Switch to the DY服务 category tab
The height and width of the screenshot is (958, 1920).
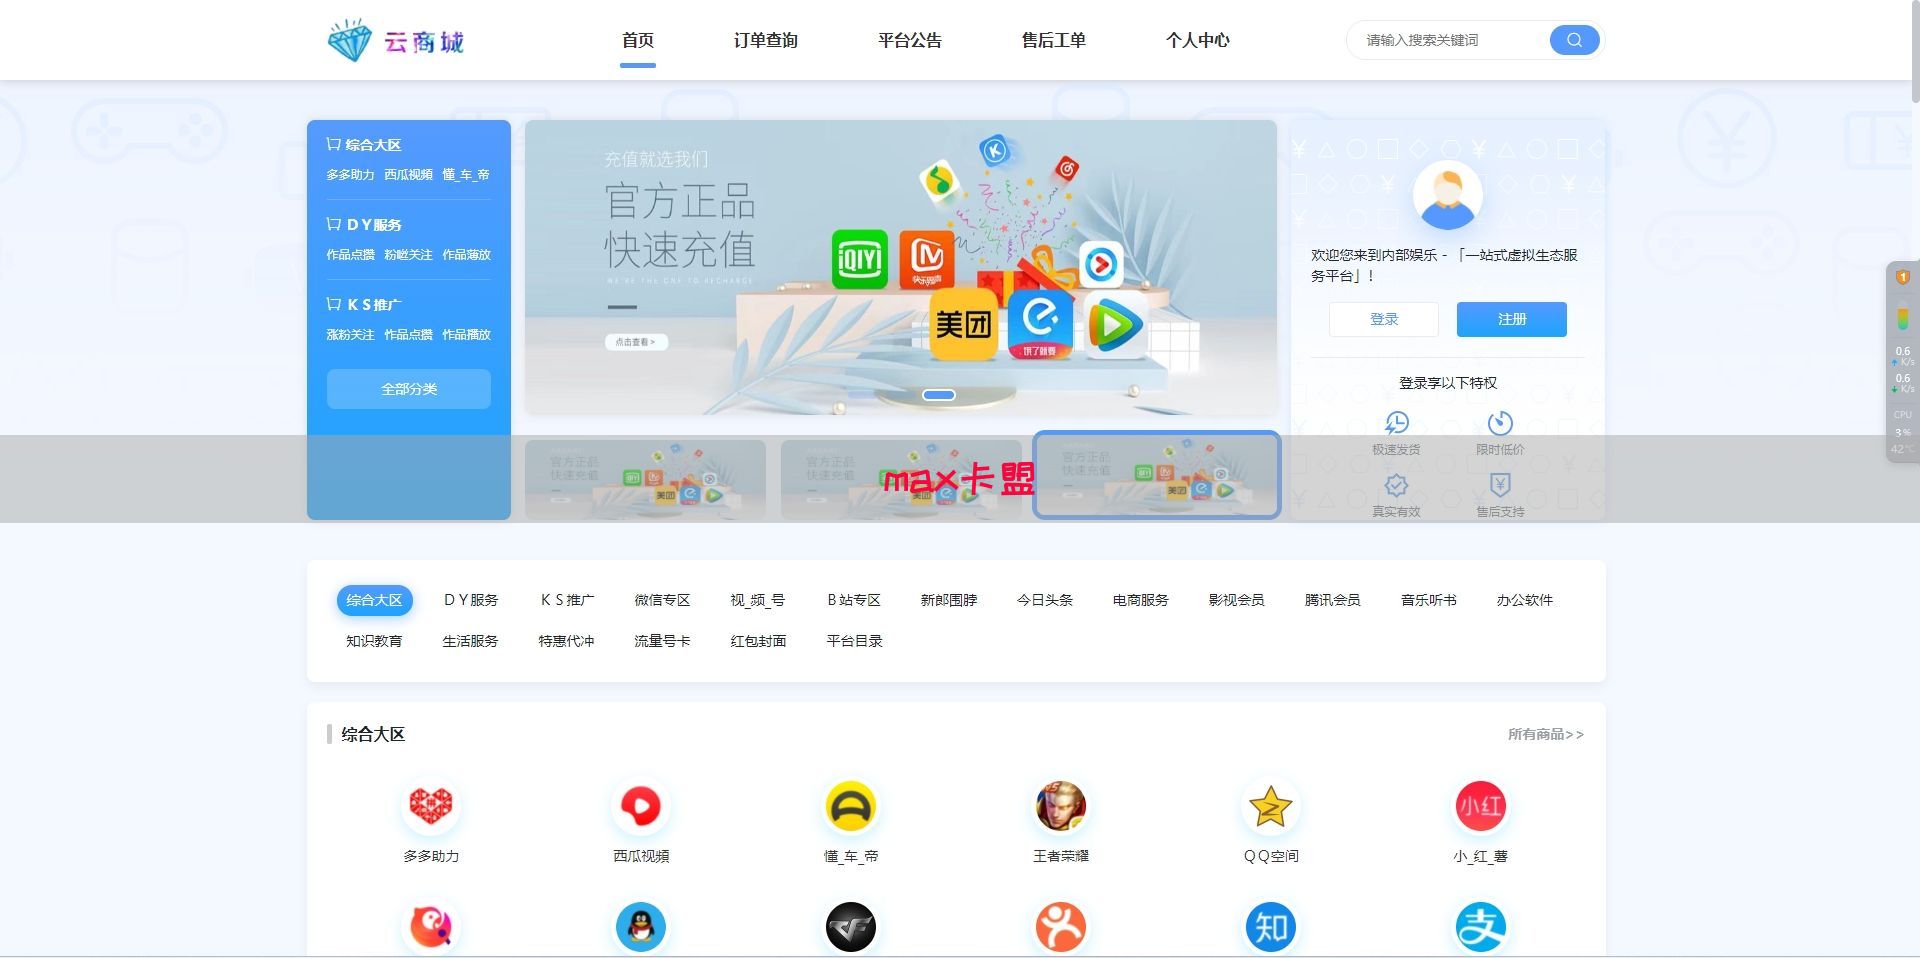471,600
